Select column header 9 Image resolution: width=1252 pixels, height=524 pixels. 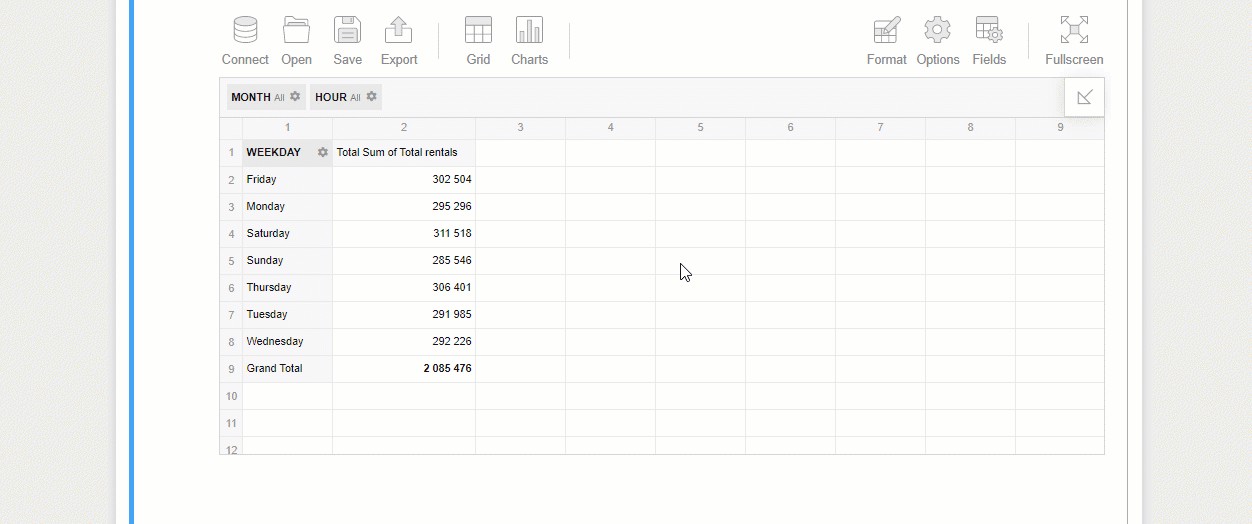[x=1060, y=128]
